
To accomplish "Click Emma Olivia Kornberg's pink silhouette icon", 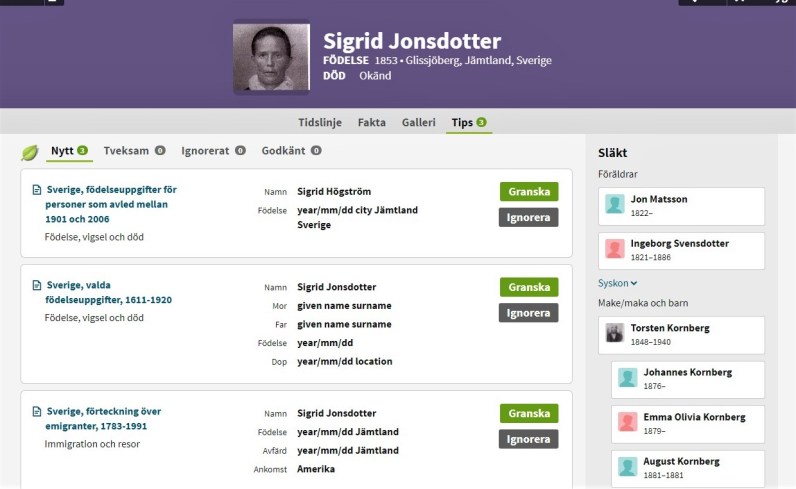I will point(628,422).
